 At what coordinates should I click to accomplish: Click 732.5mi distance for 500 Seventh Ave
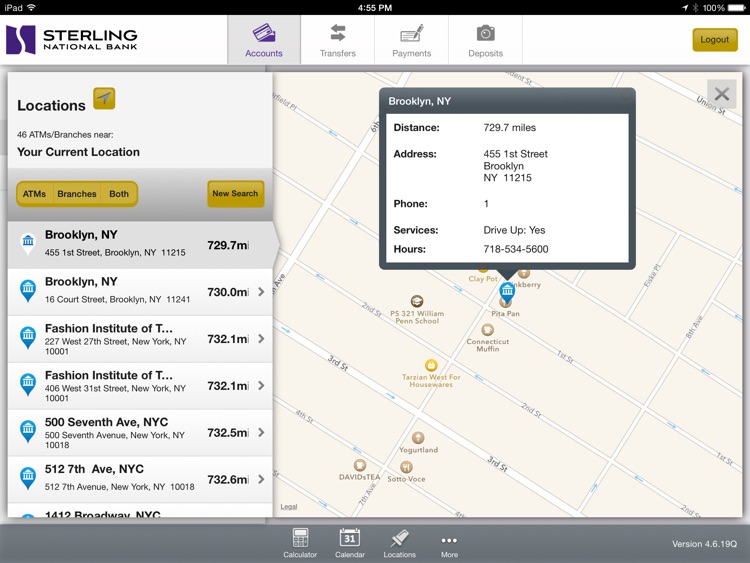(228, 433)
